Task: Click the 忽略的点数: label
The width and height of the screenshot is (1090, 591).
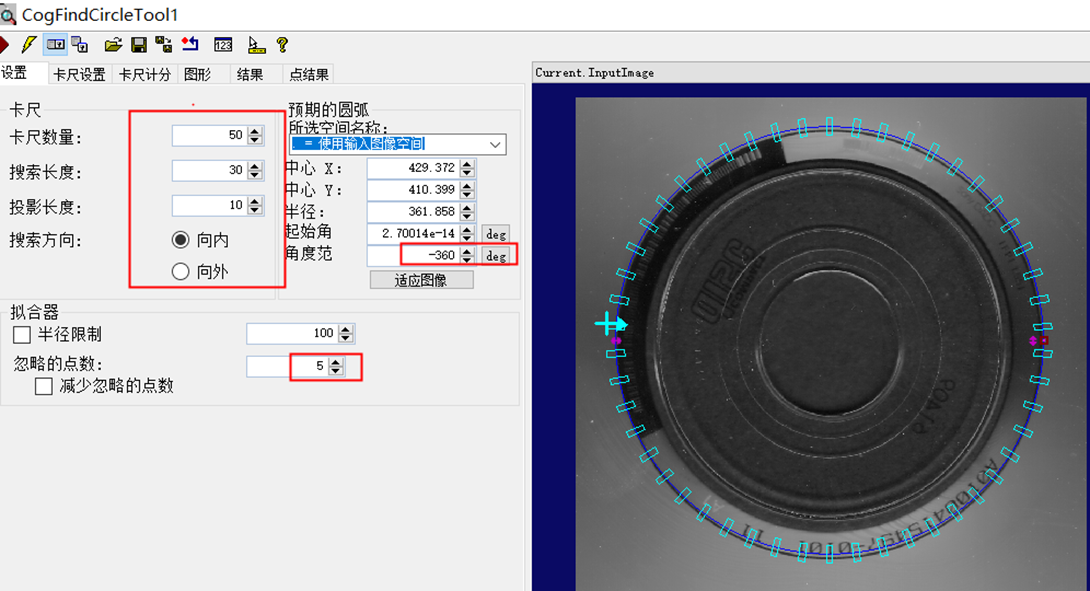Action: coord(58,364)
